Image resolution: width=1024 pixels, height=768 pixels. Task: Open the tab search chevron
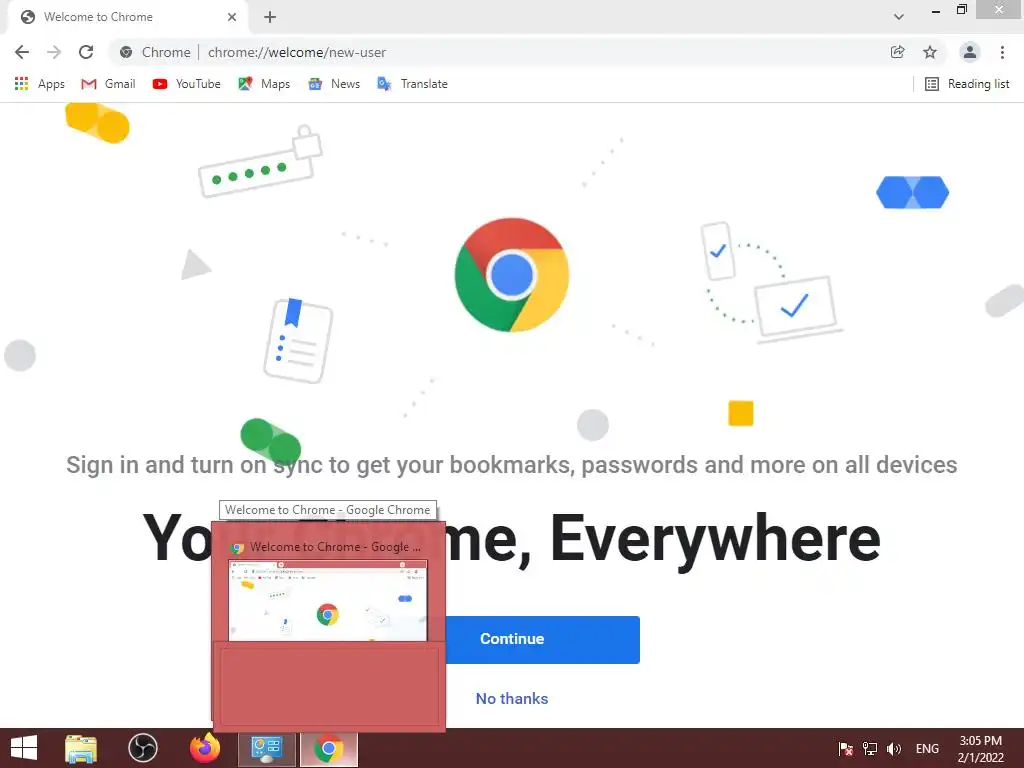tap(899, 17)
